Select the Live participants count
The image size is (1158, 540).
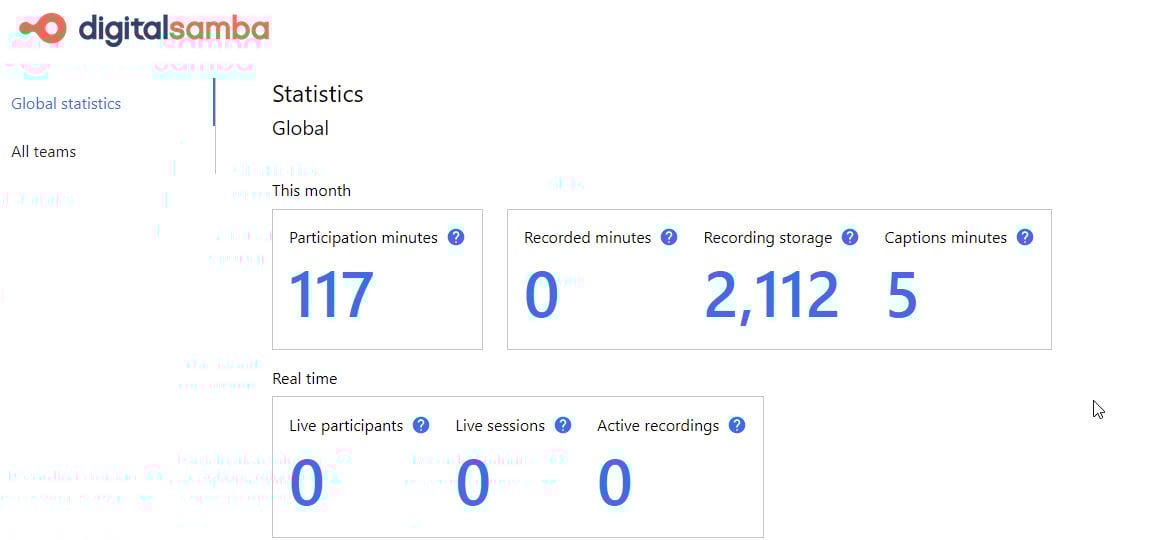pos(306,483)
